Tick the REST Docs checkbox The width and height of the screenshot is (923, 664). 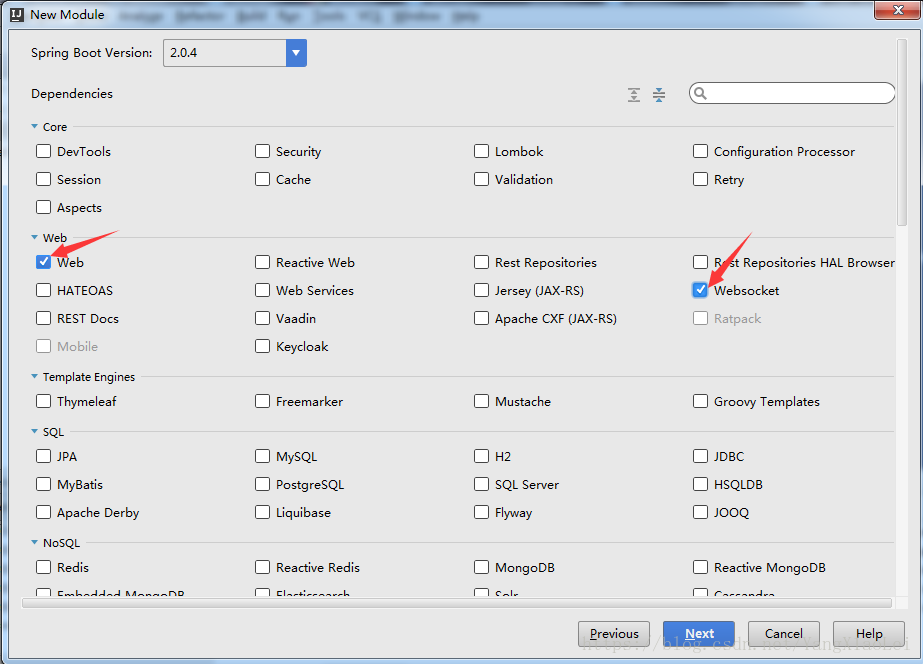tap(44, 318)
